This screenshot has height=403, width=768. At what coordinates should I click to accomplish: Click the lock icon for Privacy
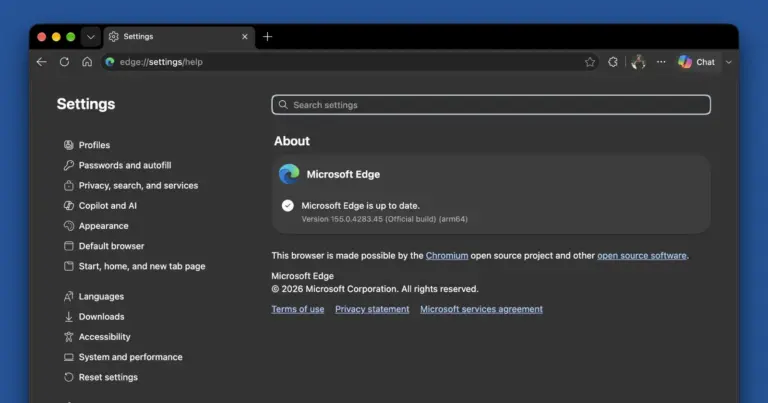coord(69,186)
